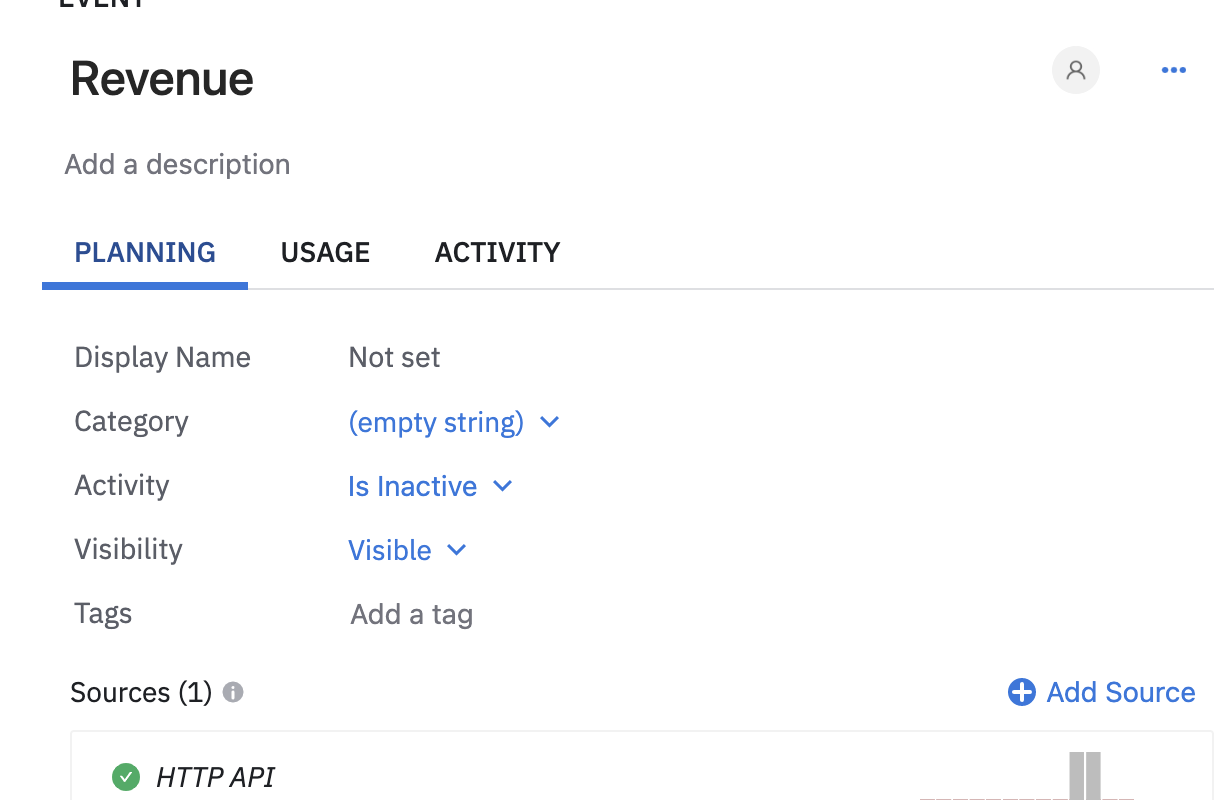Edit the Not set display name
The width and height of the screenshot is (1218, 800).
point(394,358)
